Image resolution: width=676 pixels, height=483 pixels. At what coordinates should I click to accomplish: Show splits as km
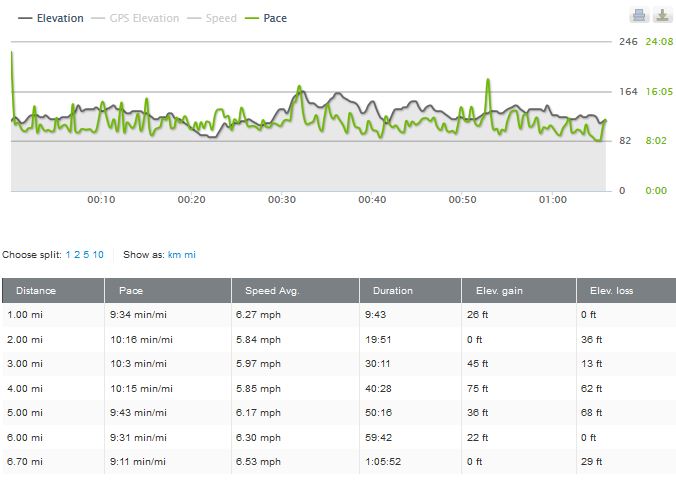coord(175,255)
